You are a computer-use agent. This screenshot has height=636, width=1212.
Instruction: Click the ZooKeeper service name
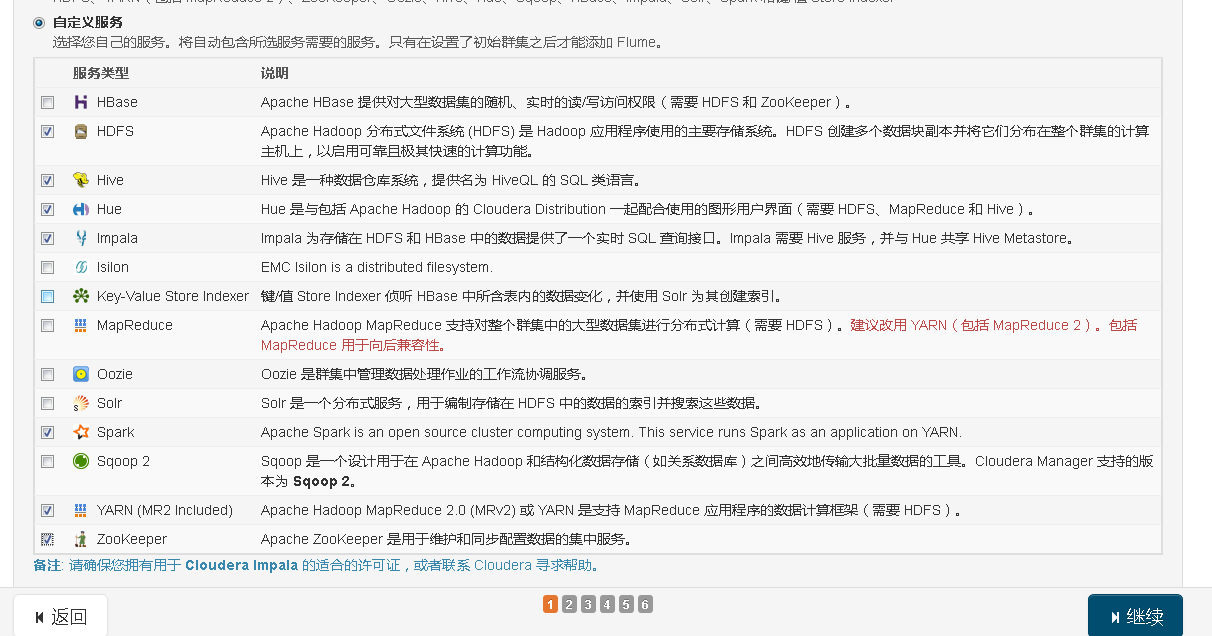[132, 539]
